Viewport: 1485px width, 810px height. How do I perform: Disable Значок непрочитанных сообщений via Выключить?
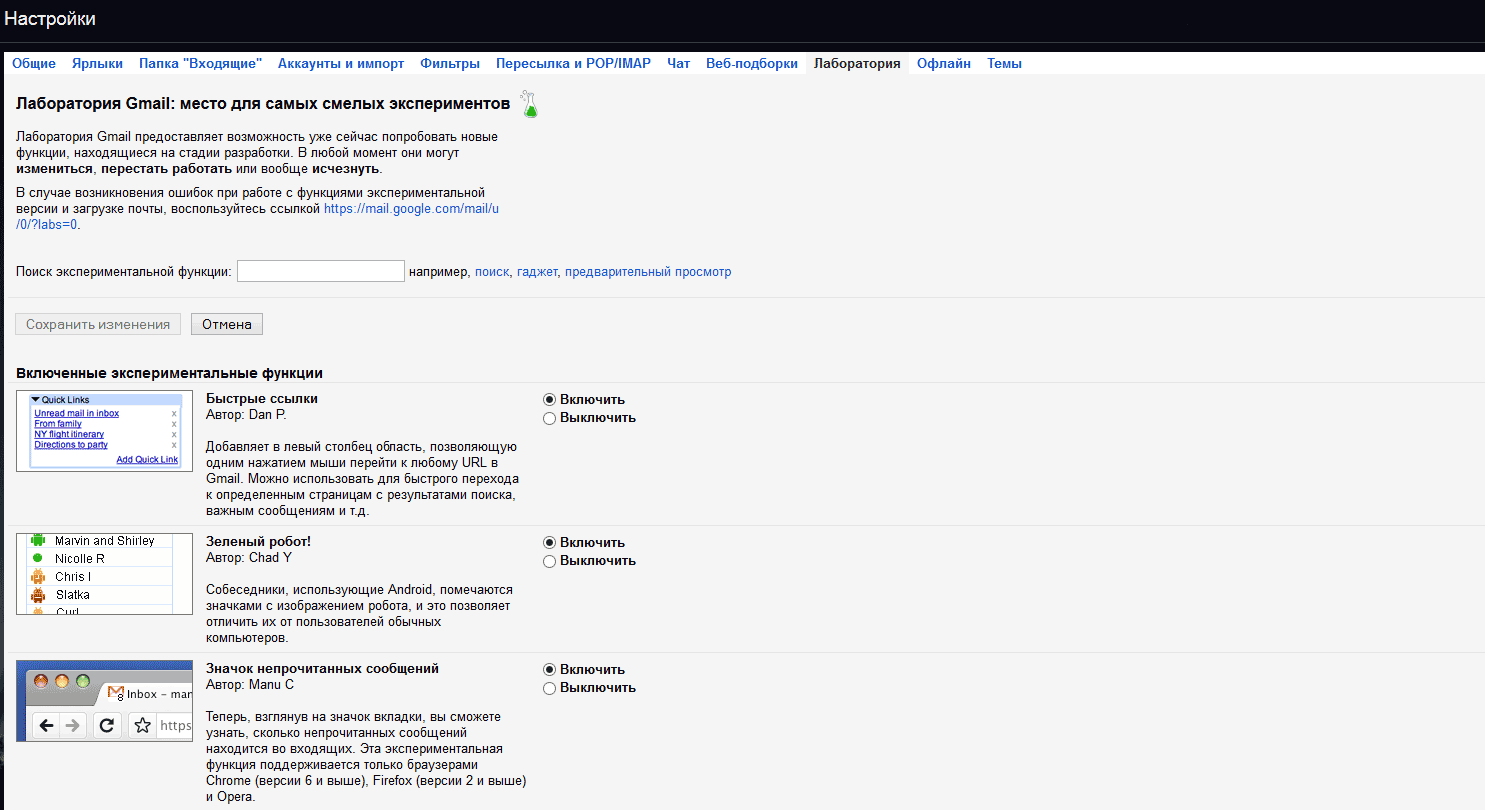[549, 688]
